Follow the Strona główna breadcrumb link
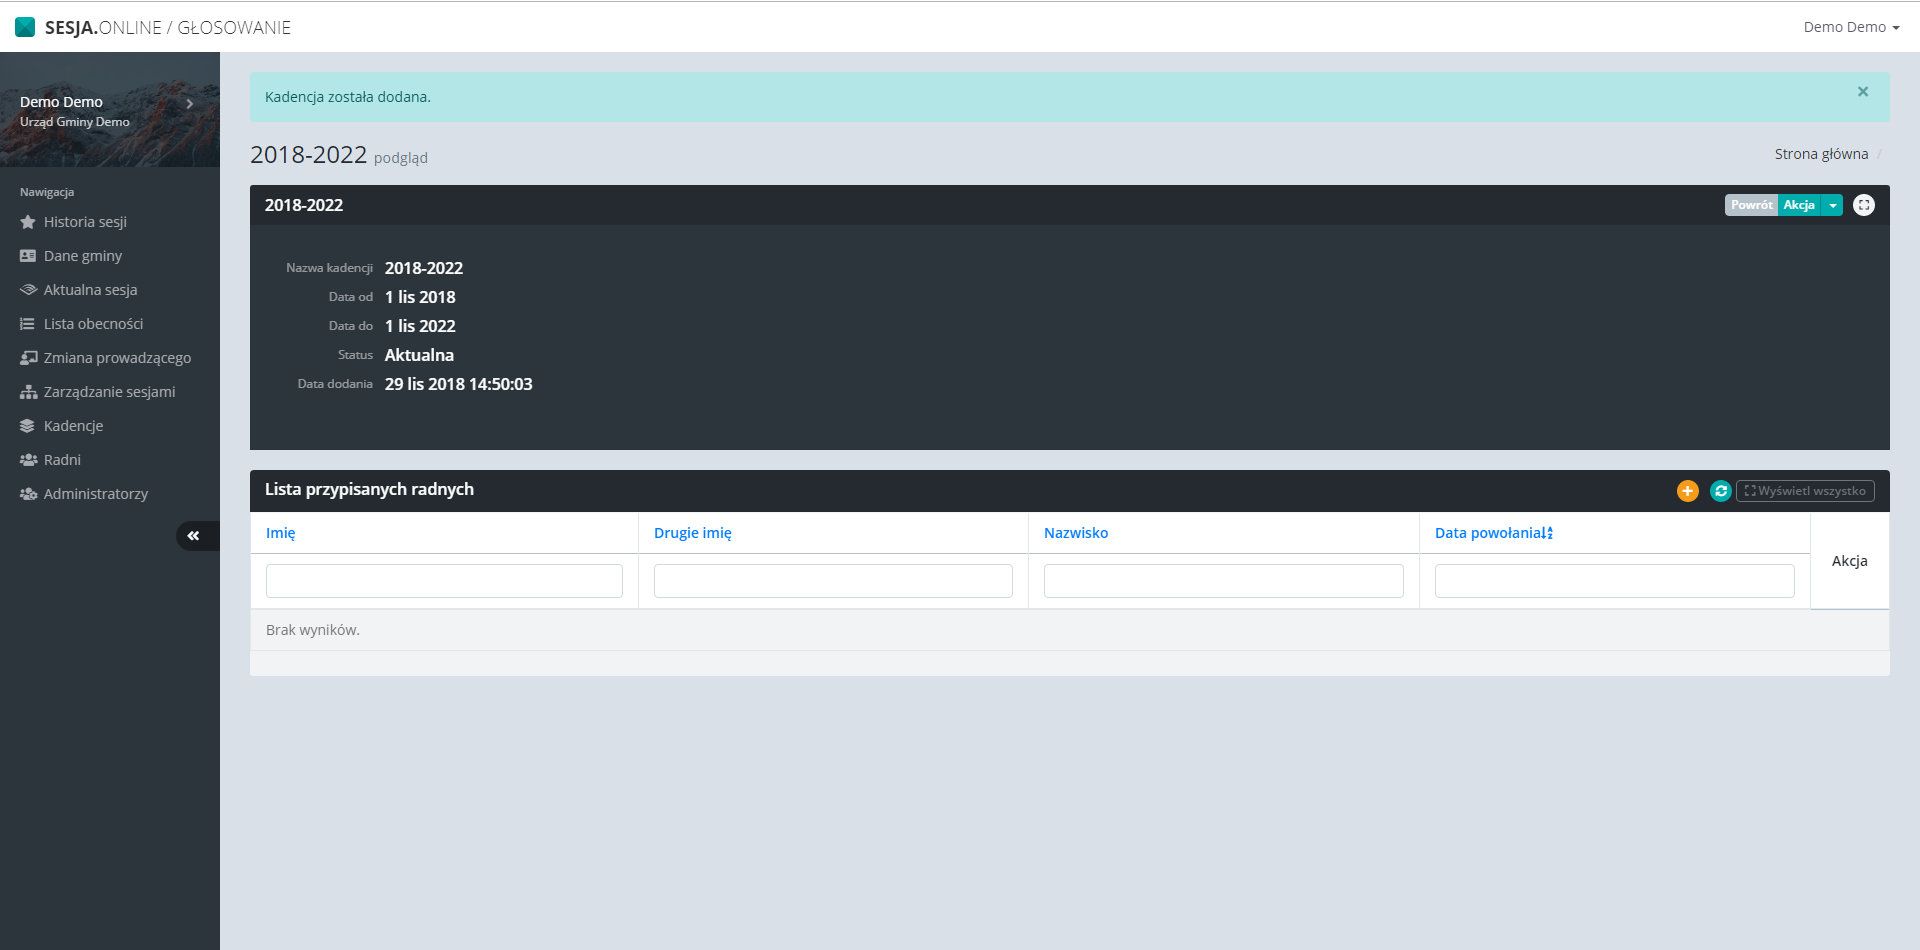The height and width of the screenshot is (950, 1920). click(x=1820, y=154)
